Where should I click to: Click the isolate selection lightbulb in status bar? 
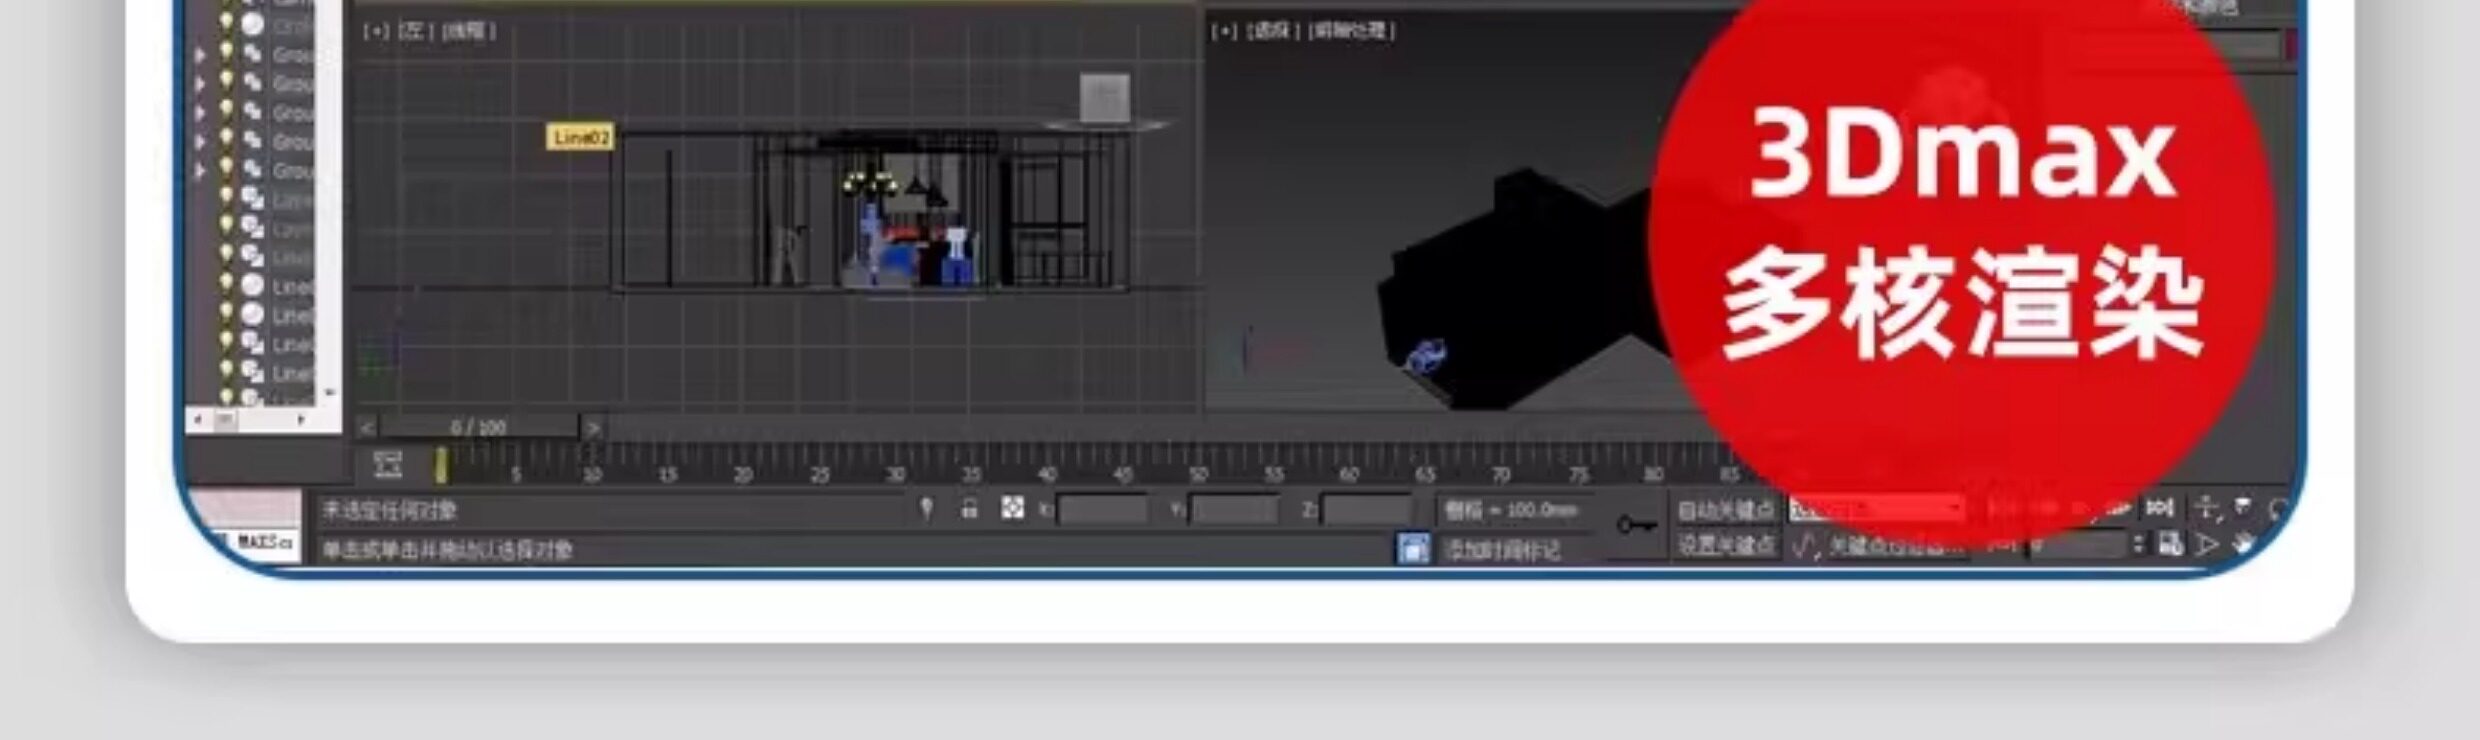click(x=927, y=509)
